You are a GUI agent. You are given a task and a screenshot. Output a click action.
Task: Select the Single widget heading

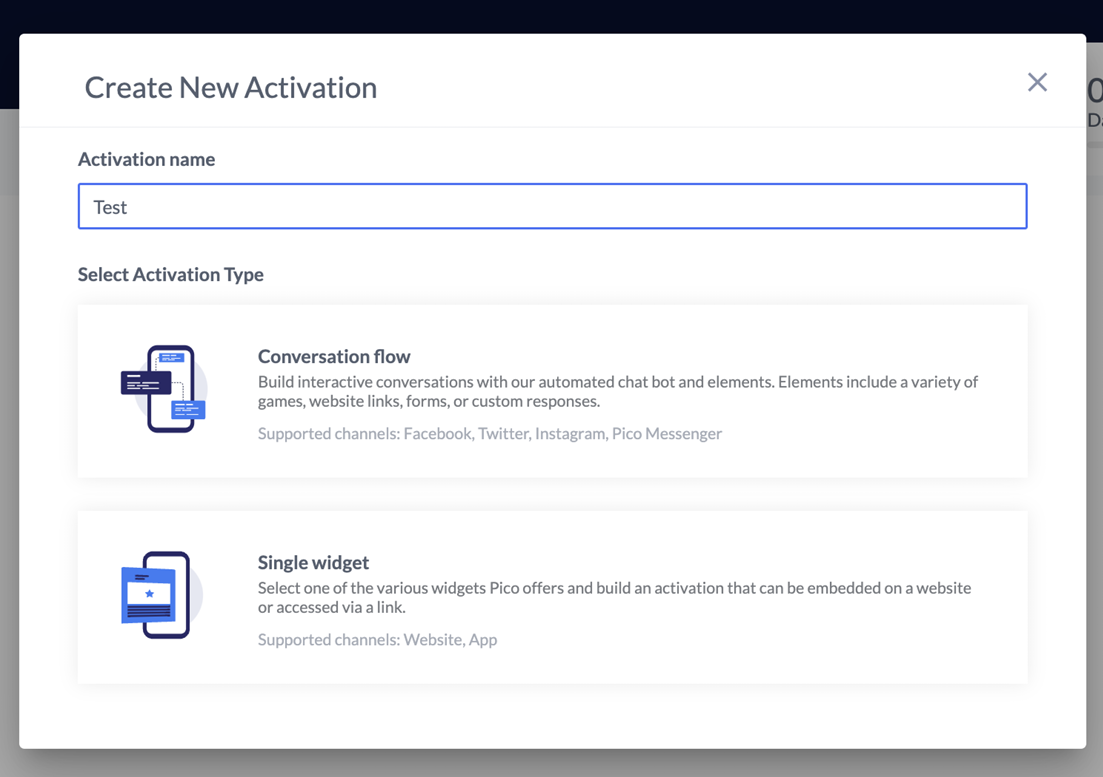(313, 563)
